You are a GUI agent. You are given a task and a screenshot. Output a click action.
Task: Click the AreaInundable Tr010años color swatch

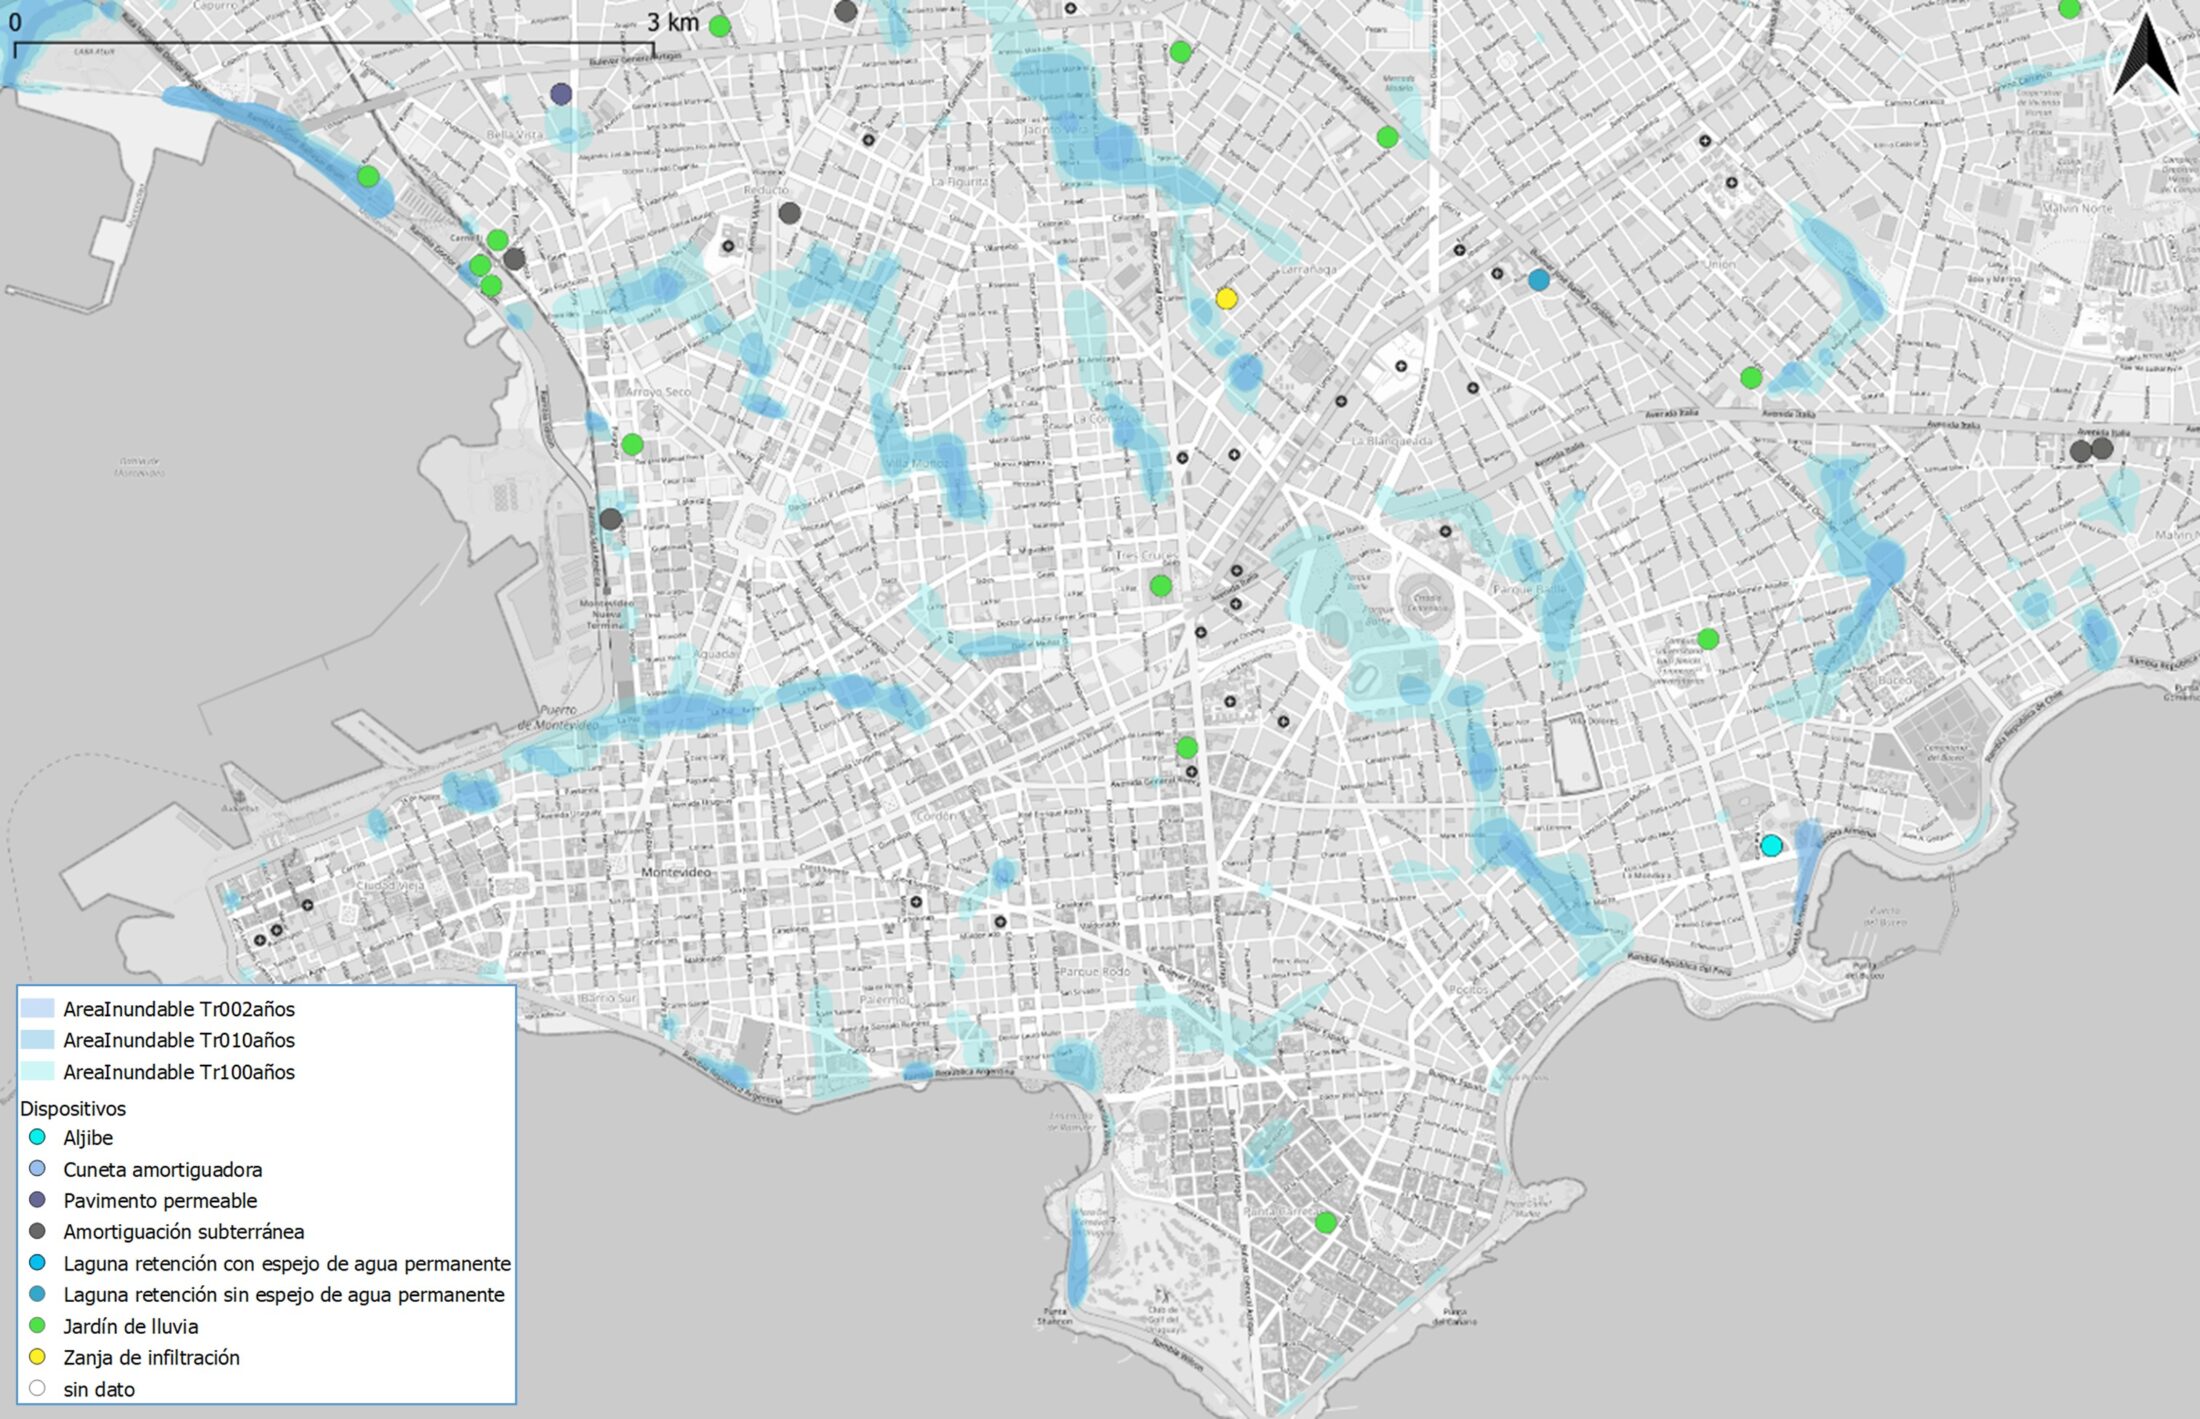tap(37, 1040)
